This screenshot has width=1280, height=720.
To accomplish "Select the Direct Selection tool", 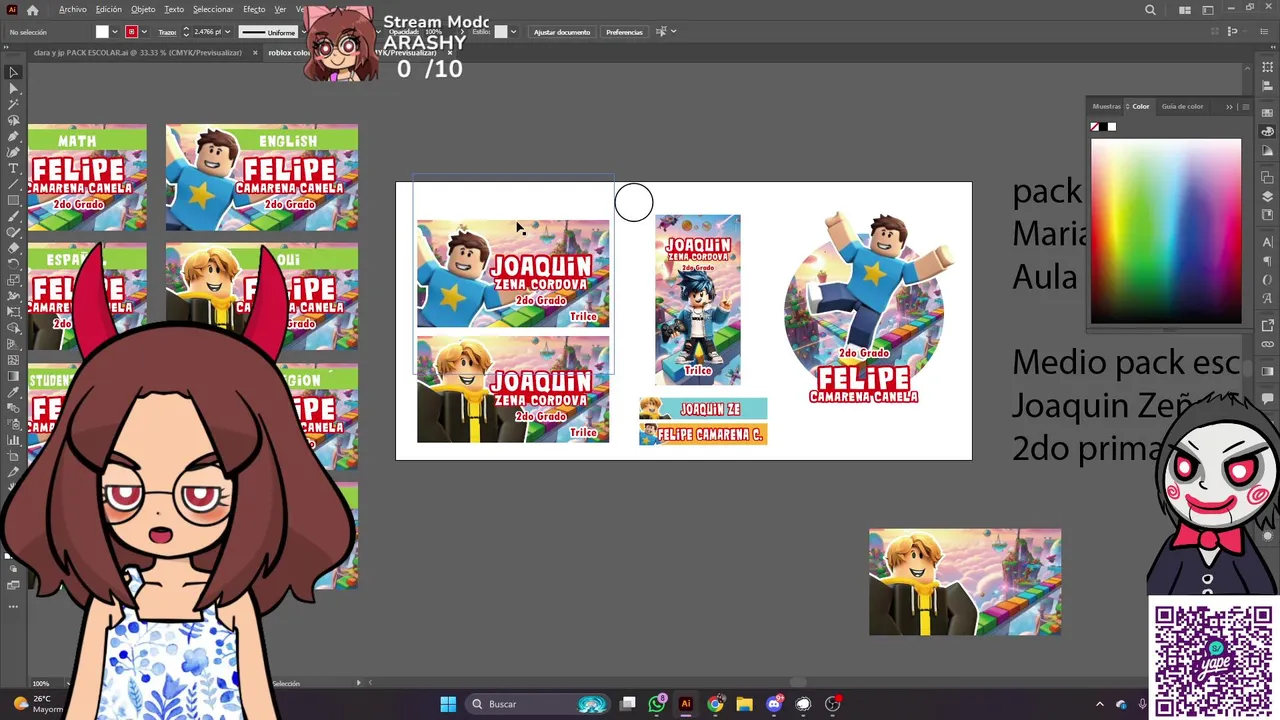I will [13, 88].
